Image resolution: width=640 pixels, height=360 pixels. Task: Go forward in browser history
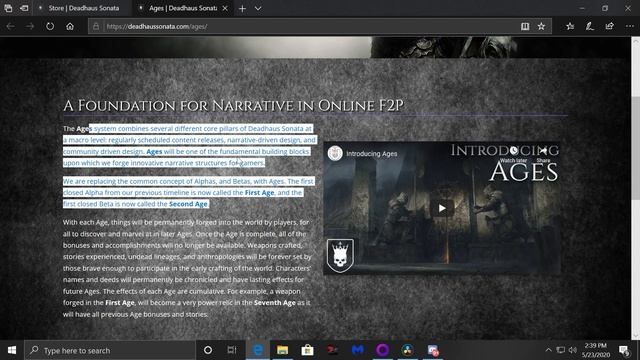pyautogui.click(x=30, y=27)
